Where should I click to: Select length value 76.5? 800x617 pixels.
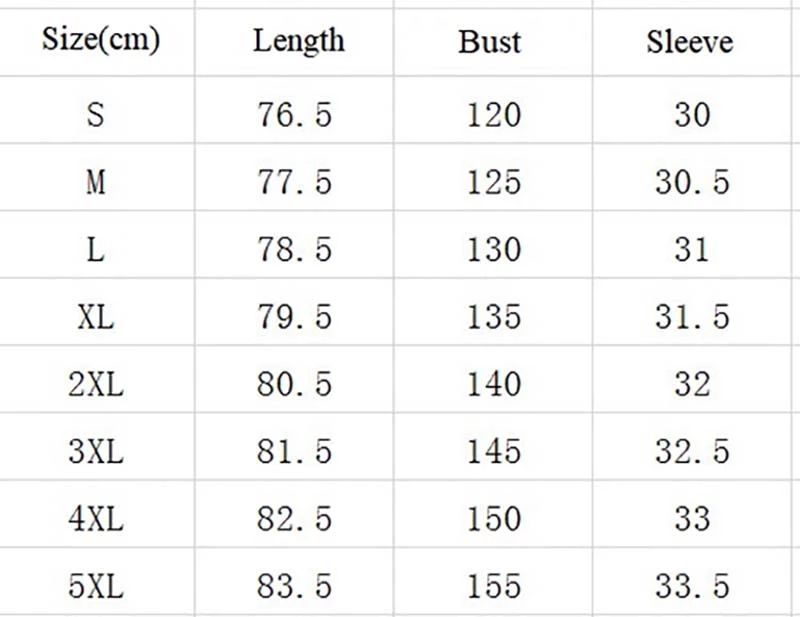pyautogui.click(x=294, y=115)
